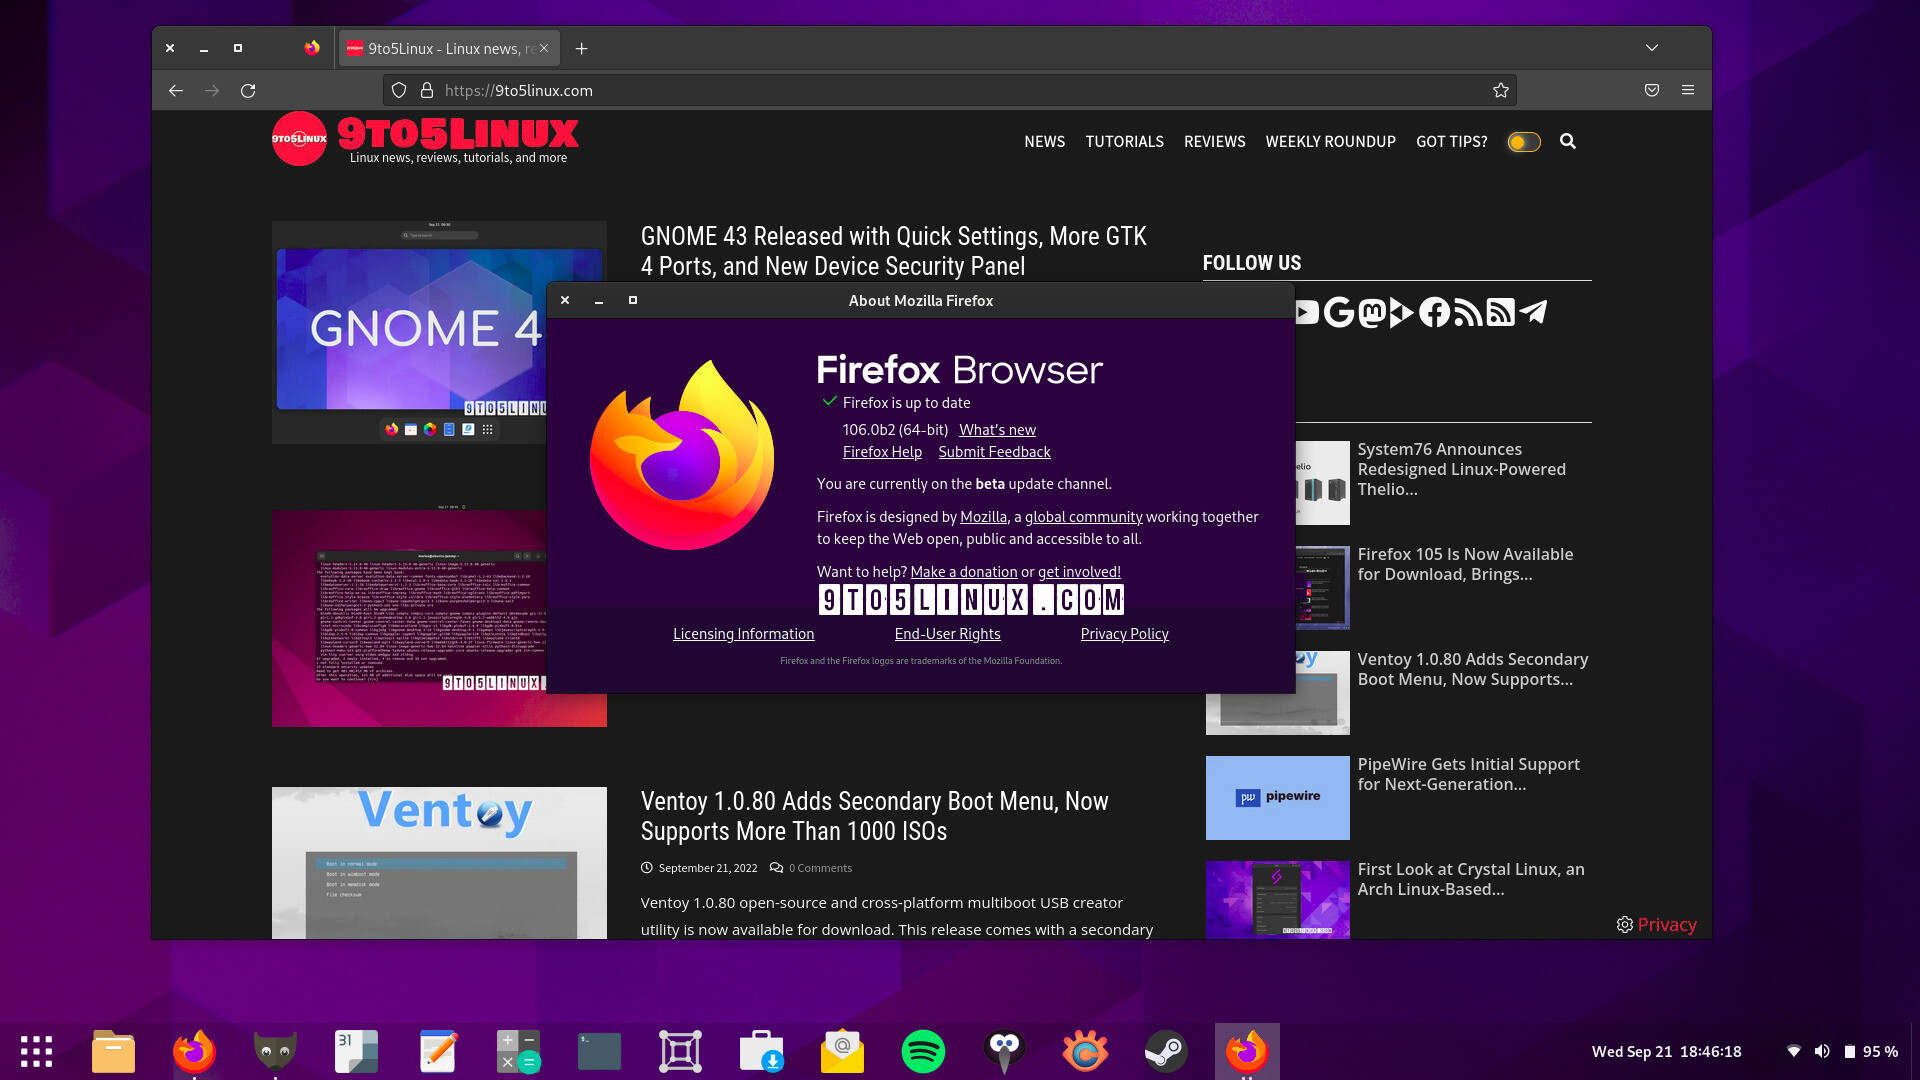Click the Make a donation link

(x=963, y=572)
